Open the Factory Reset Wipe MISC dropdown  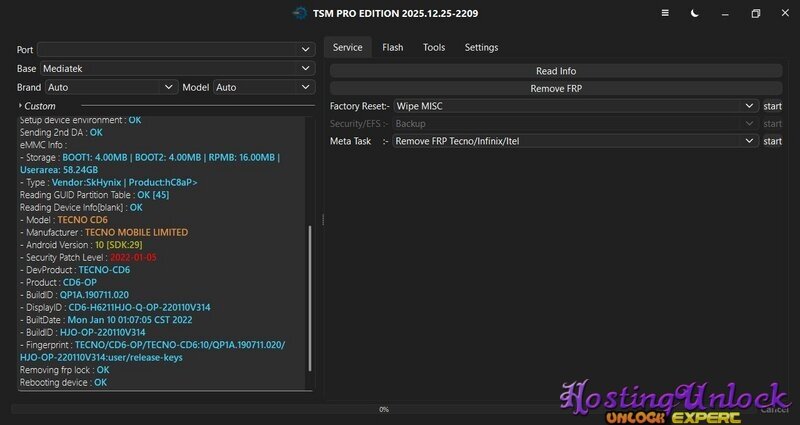click(x=574, y=106)
